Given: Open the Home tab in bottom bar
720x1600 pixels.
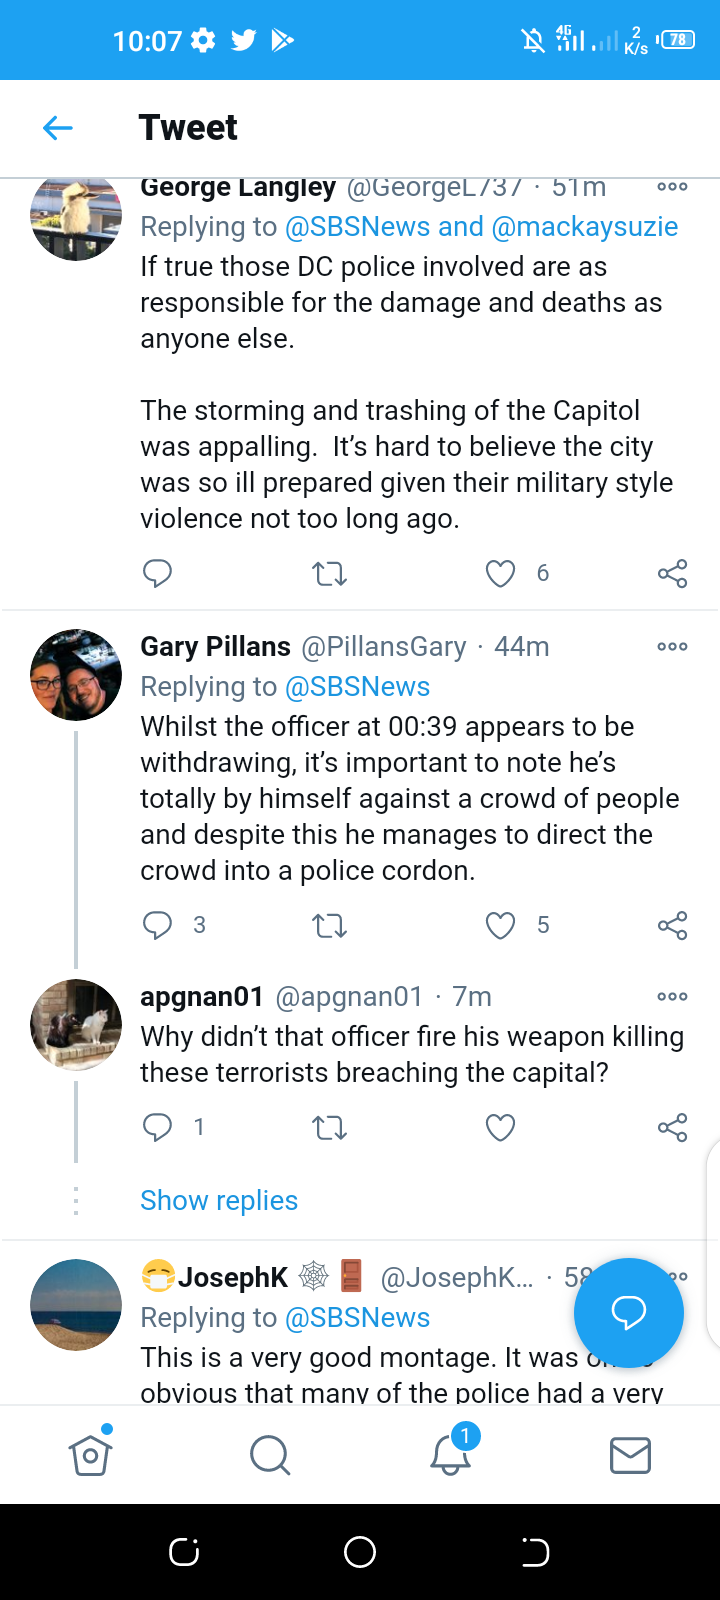Looking at the screenshot, I should [x=90, y=1455].
